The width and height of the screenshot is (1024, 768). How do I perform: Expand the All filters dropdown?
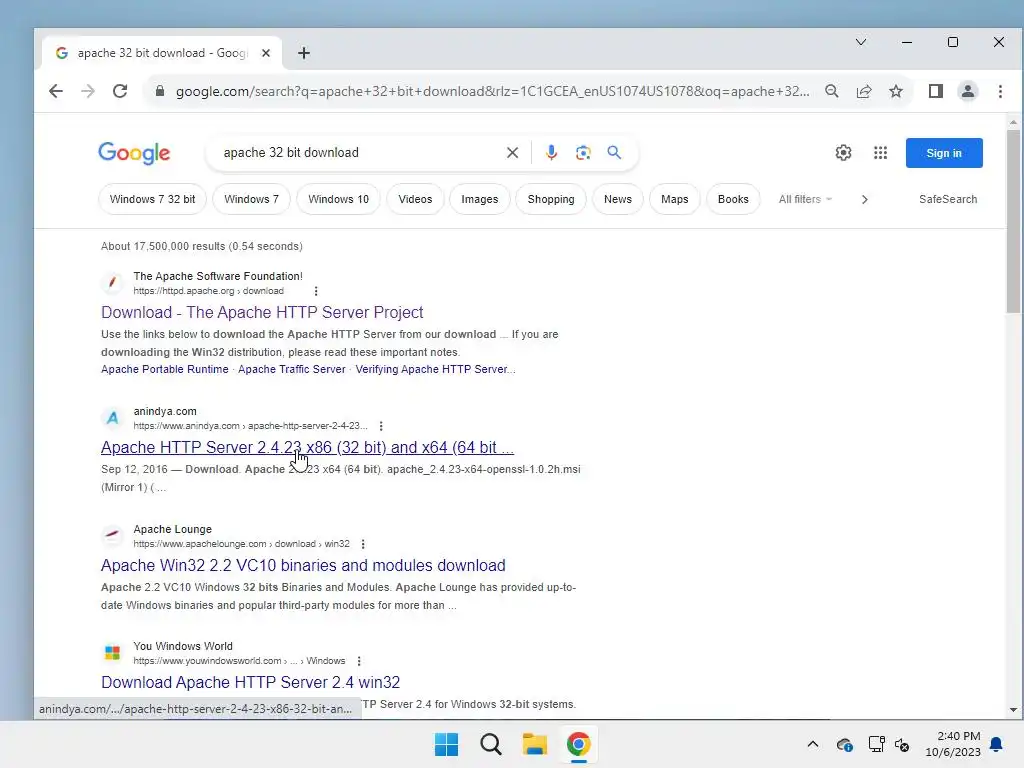805,199
